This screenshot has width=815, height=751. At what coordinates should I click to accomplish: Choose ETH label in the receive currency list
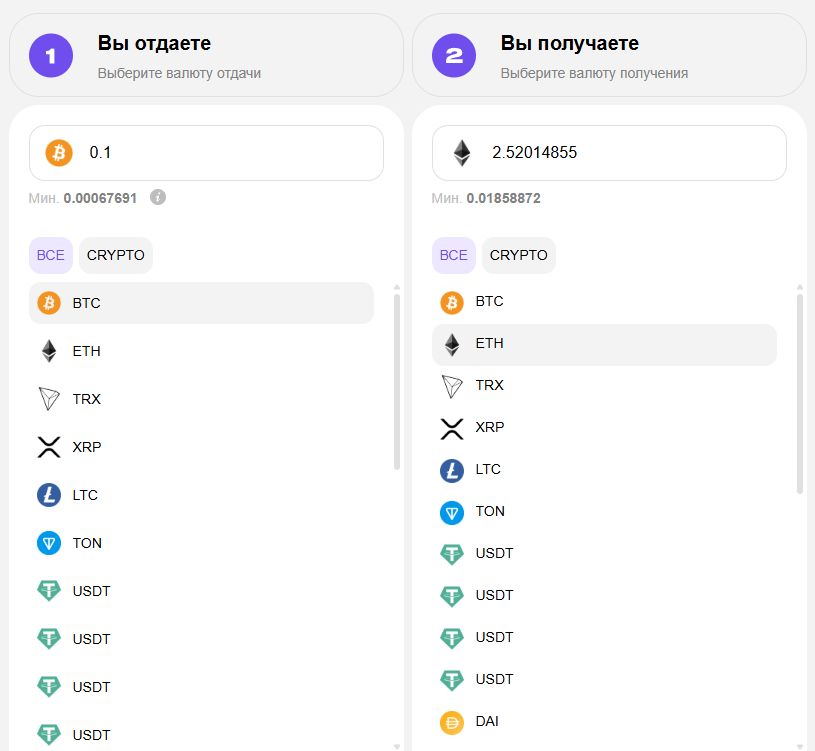click(489, 344)
